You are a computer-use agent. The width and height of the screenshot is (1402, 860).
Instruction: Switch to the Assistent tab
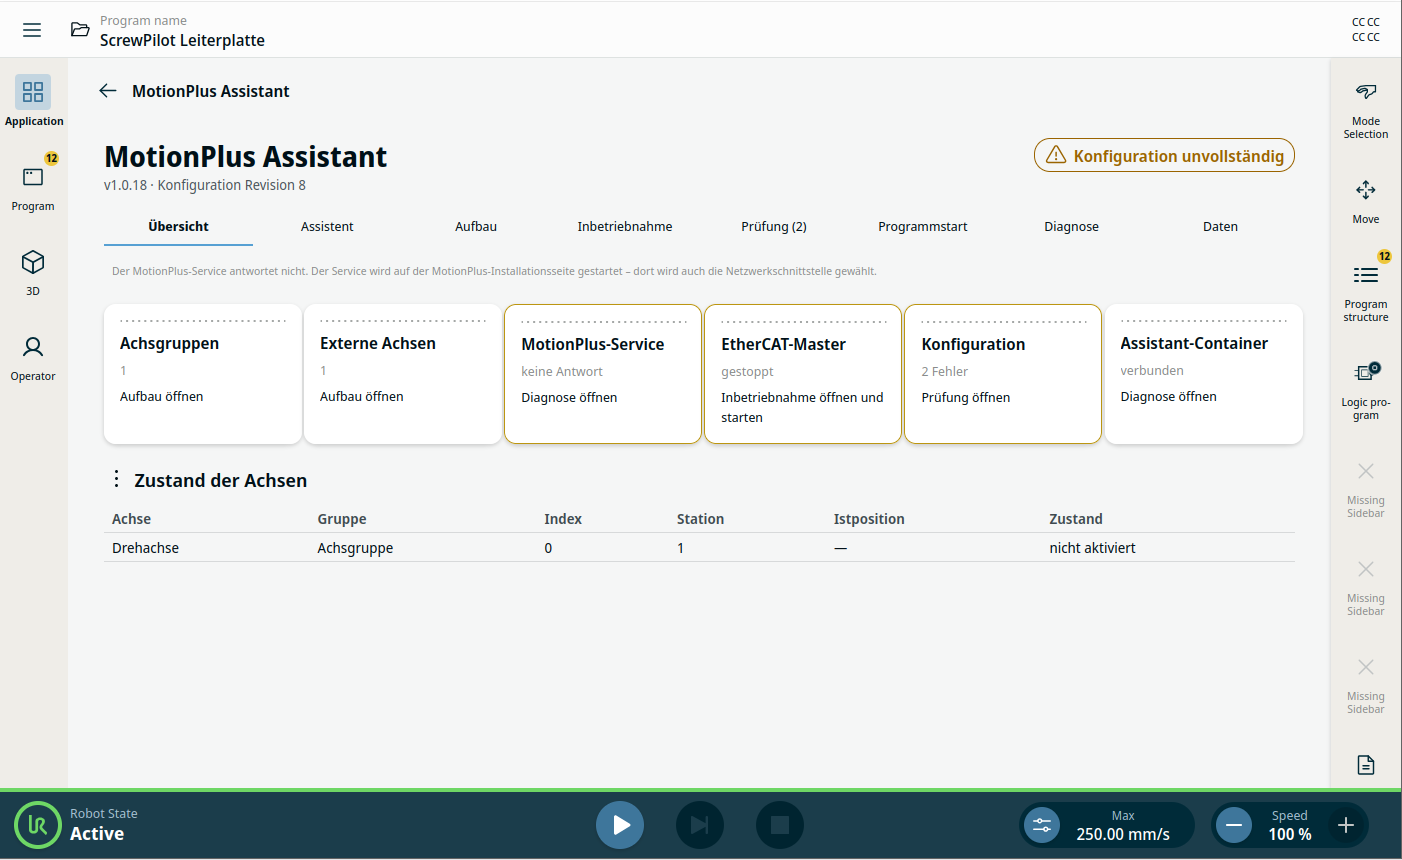327,227
